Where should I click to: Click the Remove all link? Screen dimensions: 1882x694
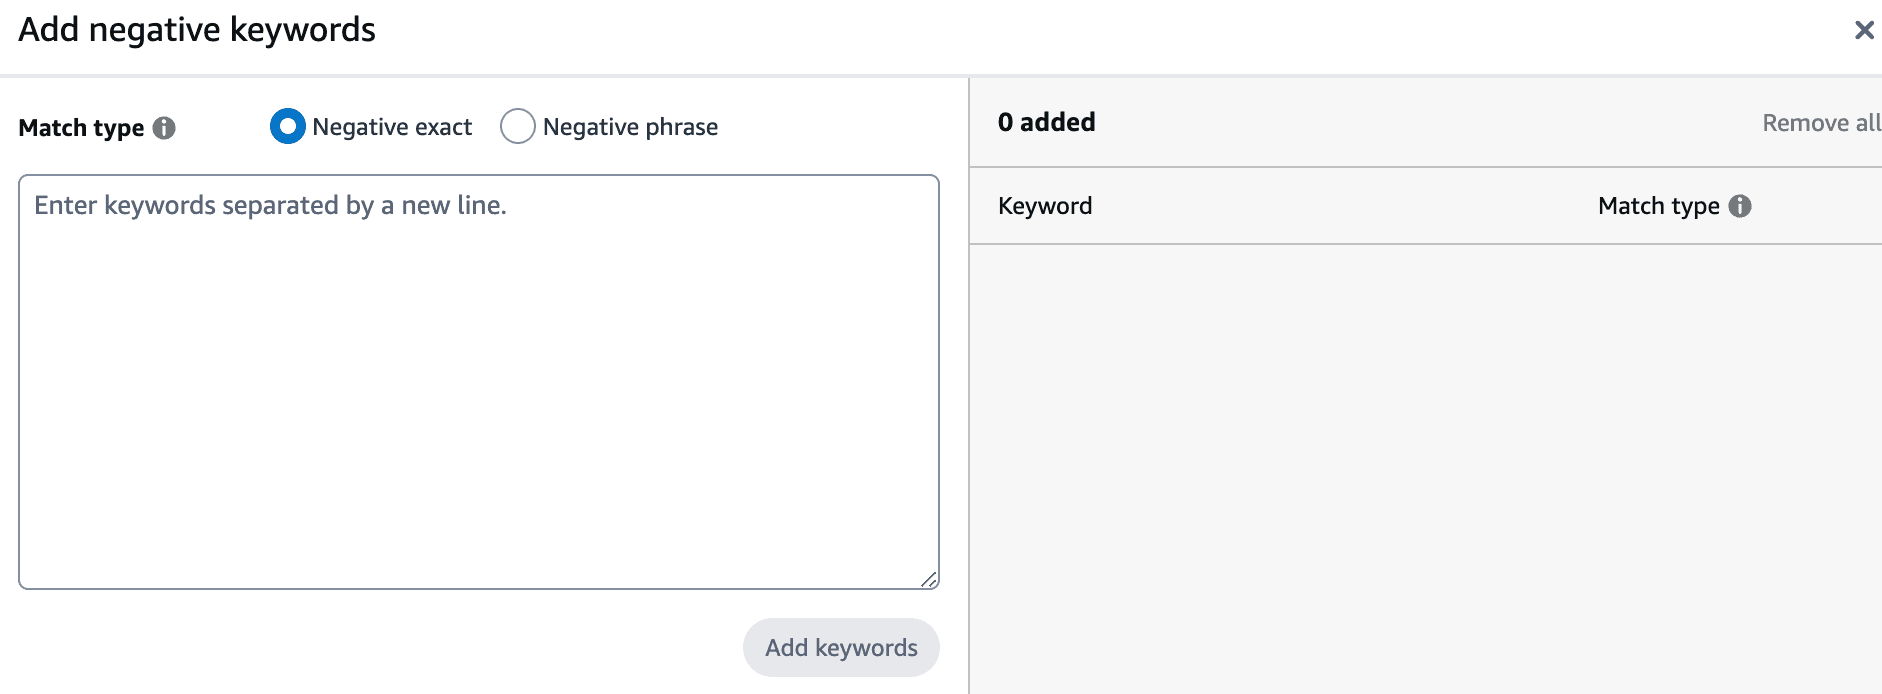(x=1820, y=123)
